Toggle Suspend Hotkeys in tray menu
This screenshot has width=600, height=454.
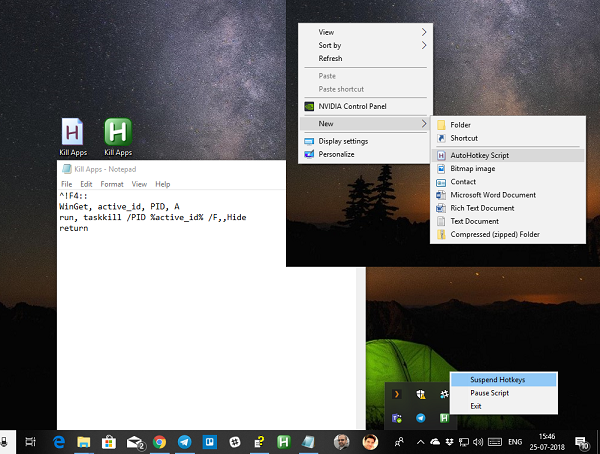tap(497, 380)
